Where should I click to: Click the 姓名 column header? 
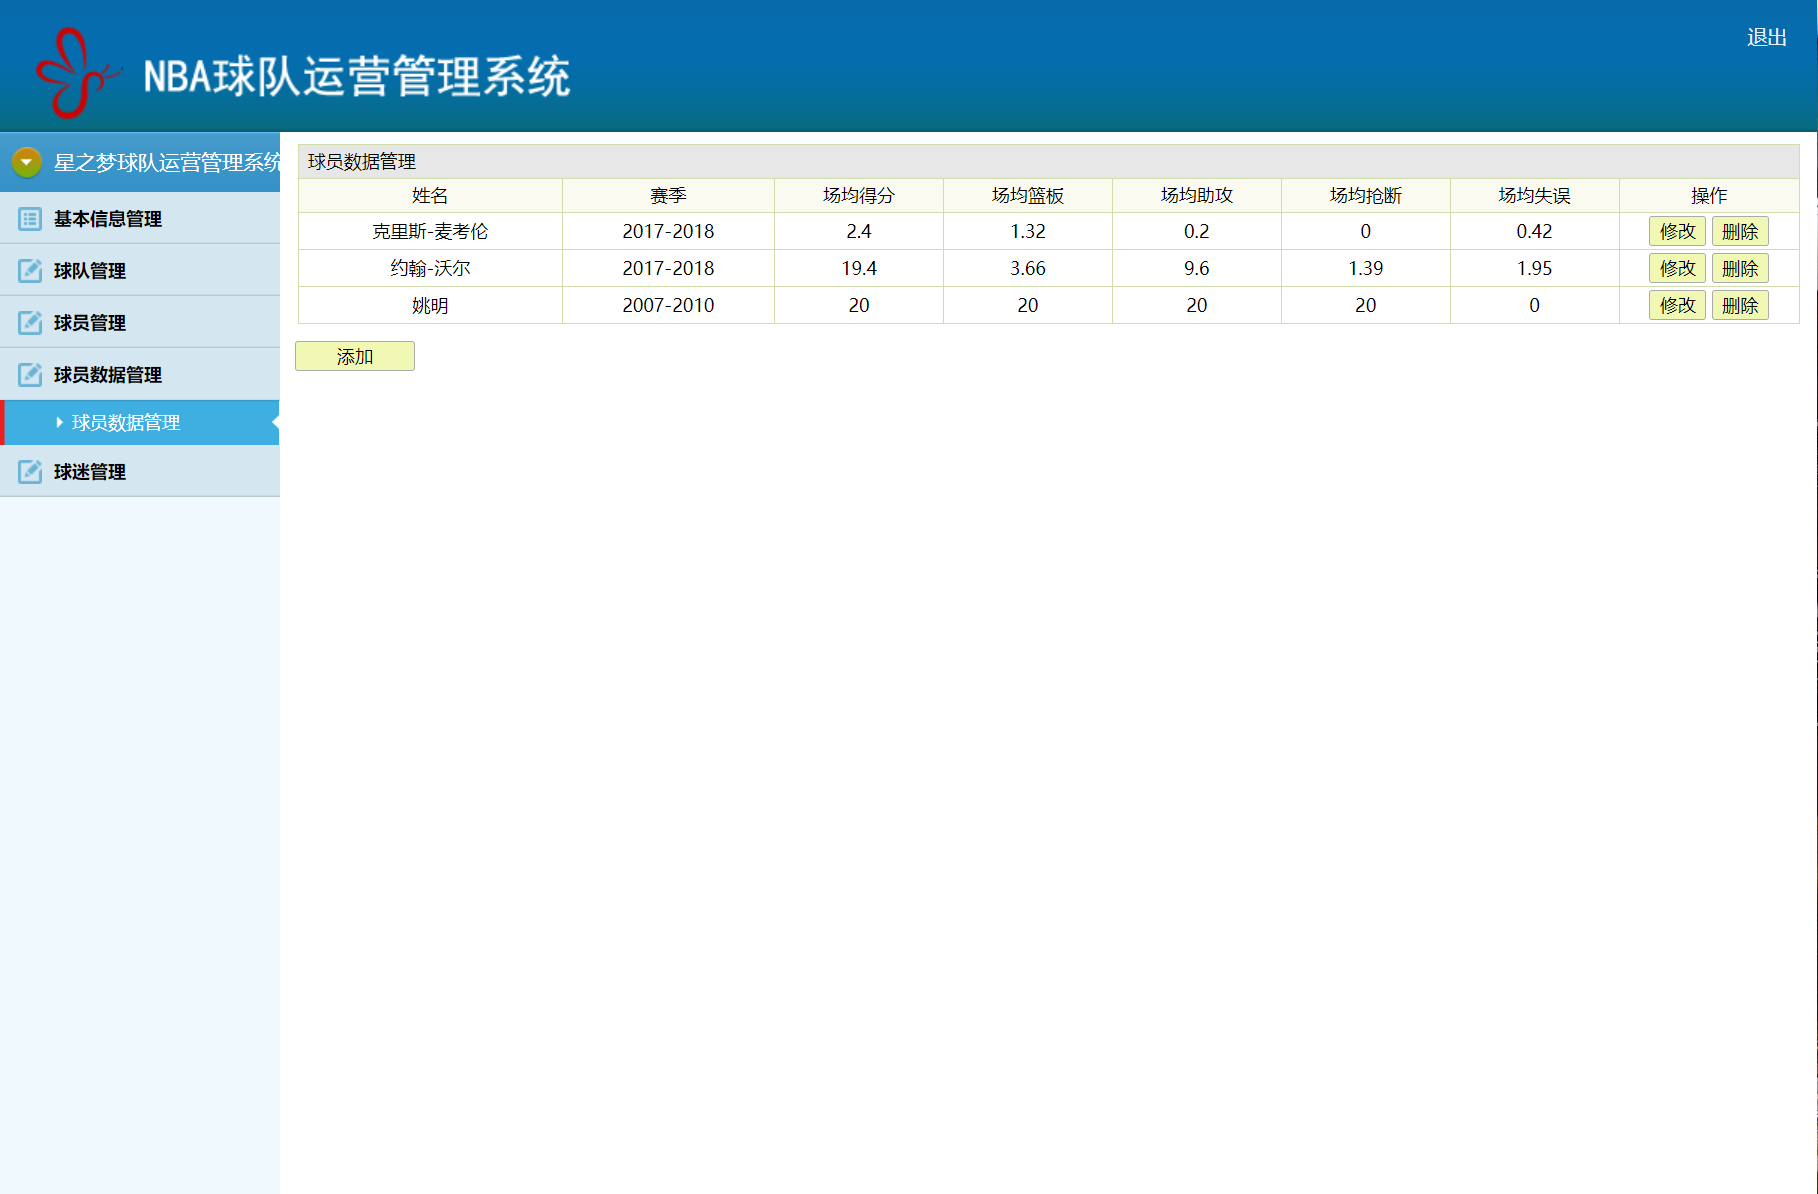click(430, 195)
